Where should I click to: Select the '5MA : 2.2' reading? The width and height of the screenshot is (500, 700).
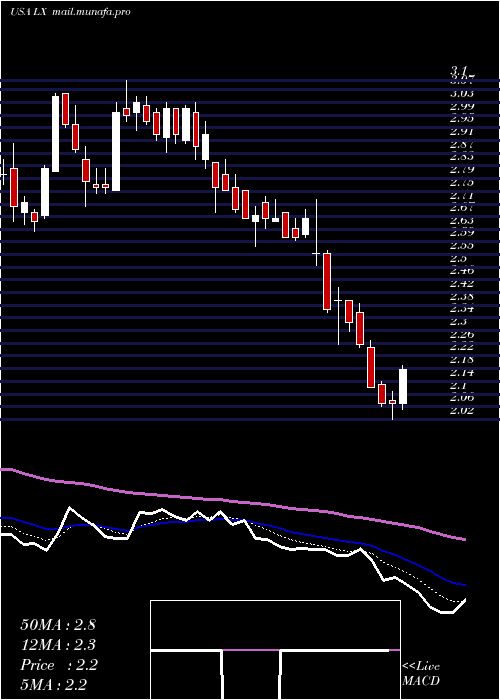click(x=54, y=685)
